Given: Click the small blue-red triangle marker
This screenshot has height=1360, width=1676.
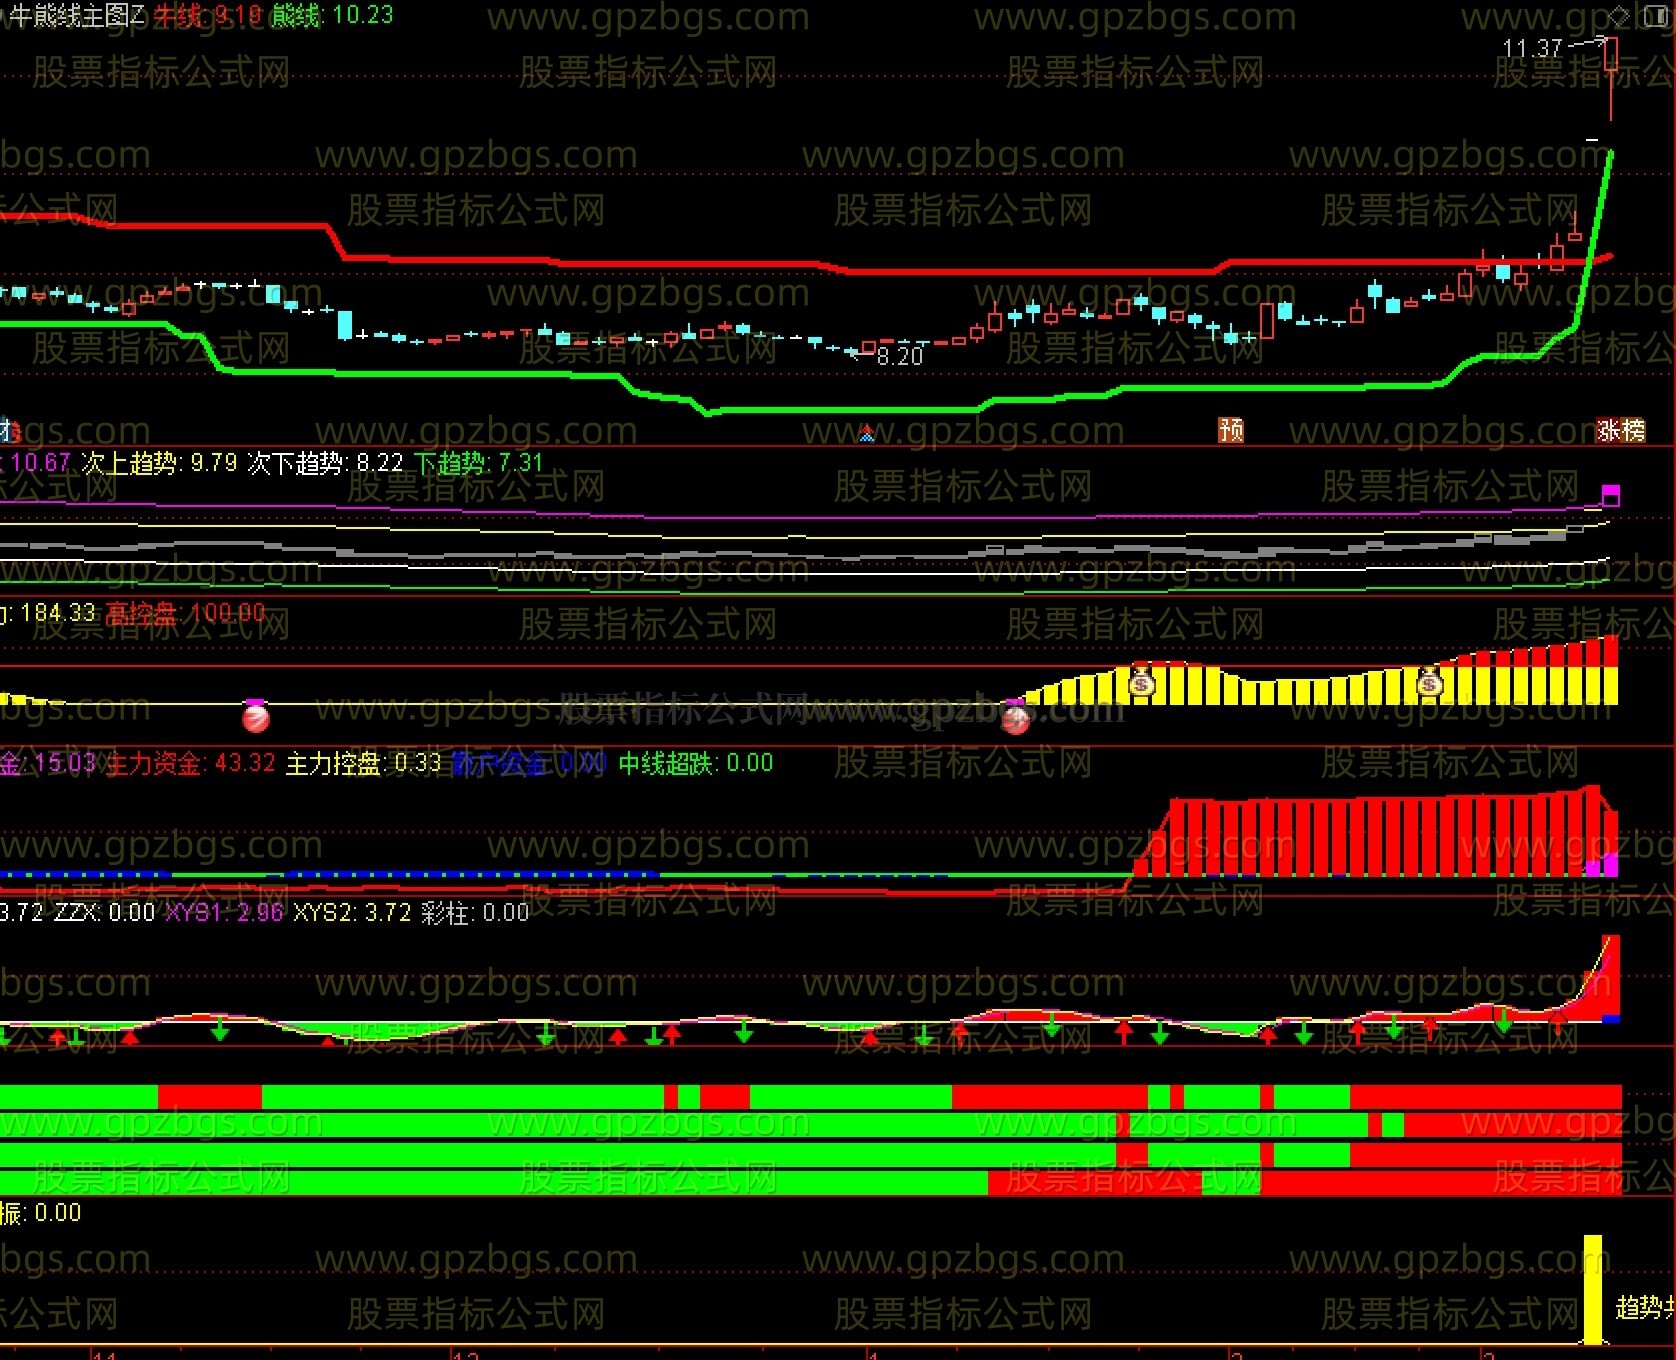Looking at the screenshot, I should point(867,433).
